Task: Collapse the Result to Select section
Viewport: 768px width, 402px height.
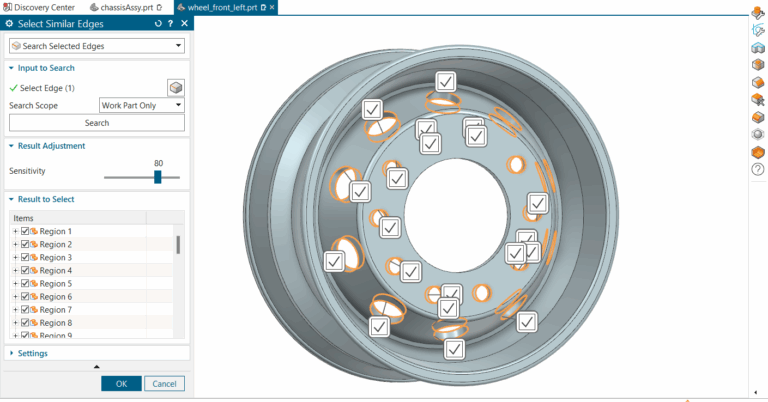Action: 11,199
